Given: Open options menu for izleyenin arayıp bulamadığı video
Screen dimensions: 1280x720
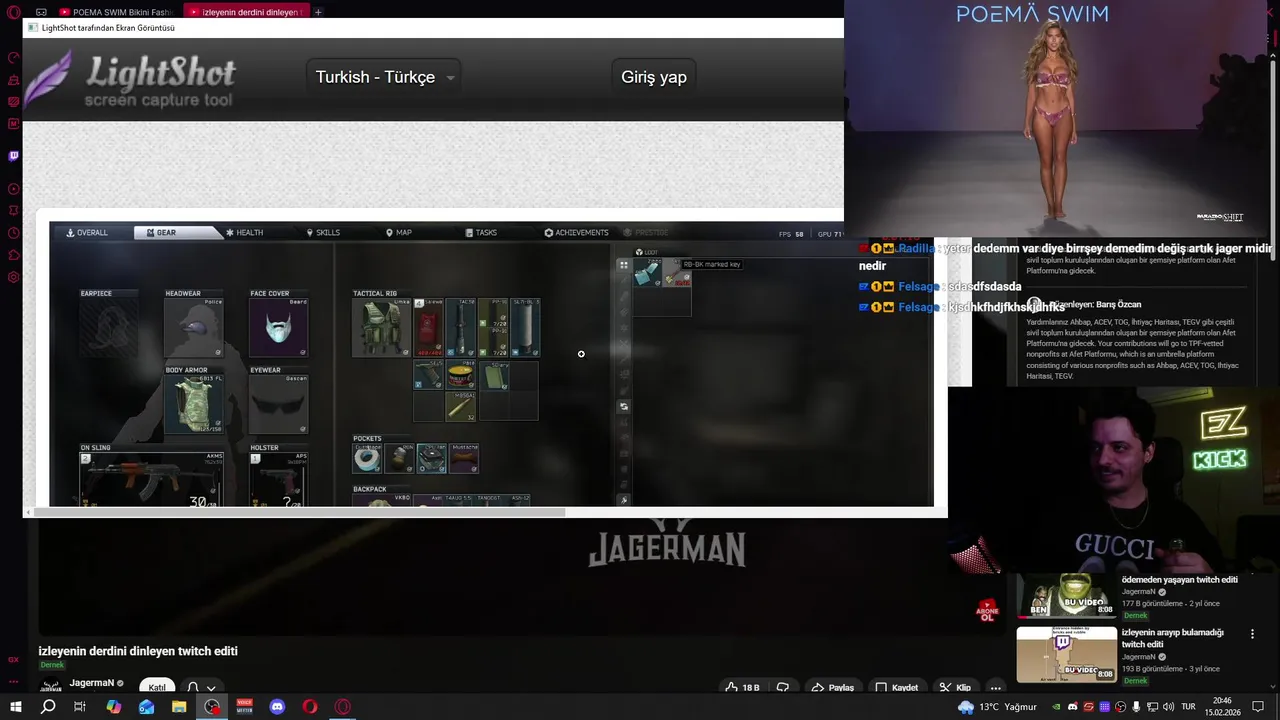Looking at the screenshot, I should coord(1252,633).
